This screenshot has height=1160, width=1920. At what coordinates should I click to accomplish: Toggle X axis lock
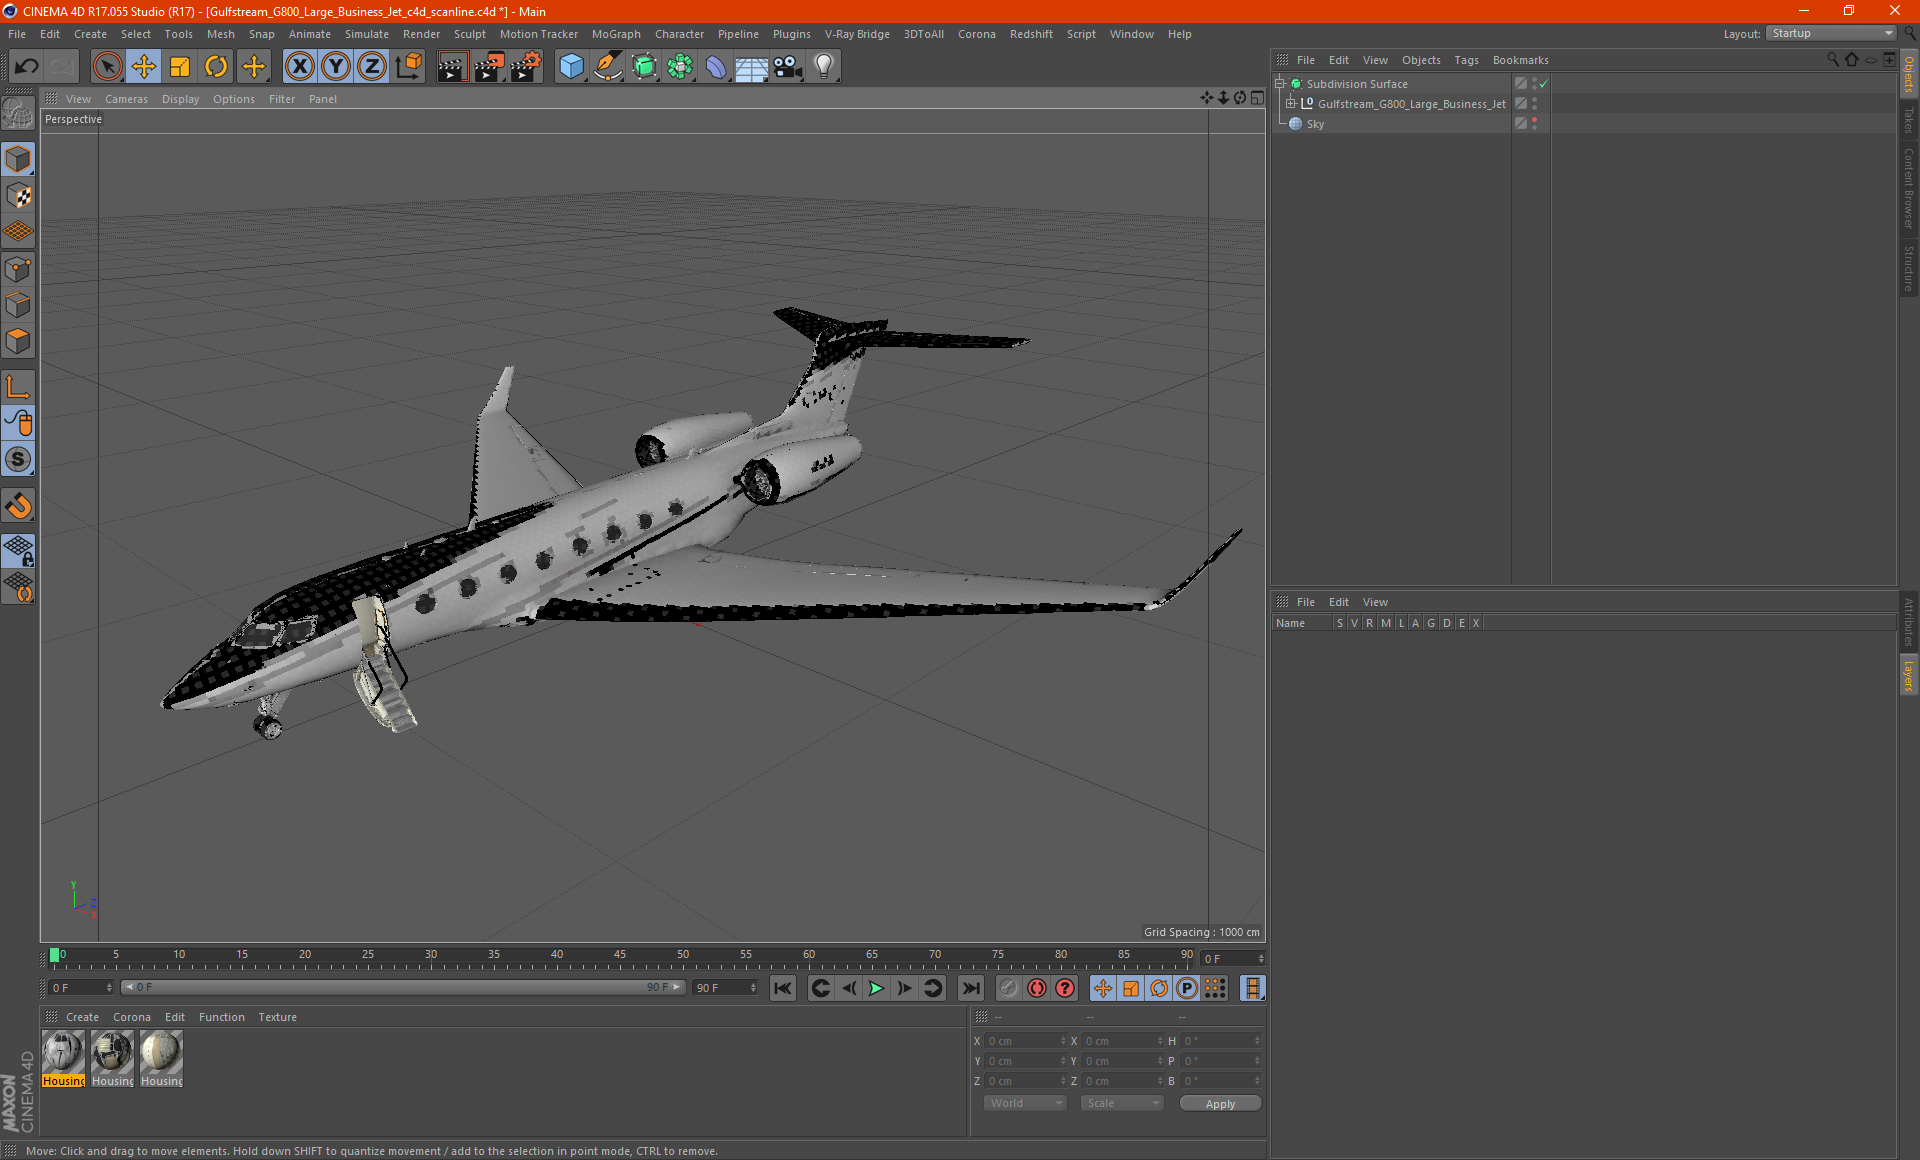coord(299,67)
